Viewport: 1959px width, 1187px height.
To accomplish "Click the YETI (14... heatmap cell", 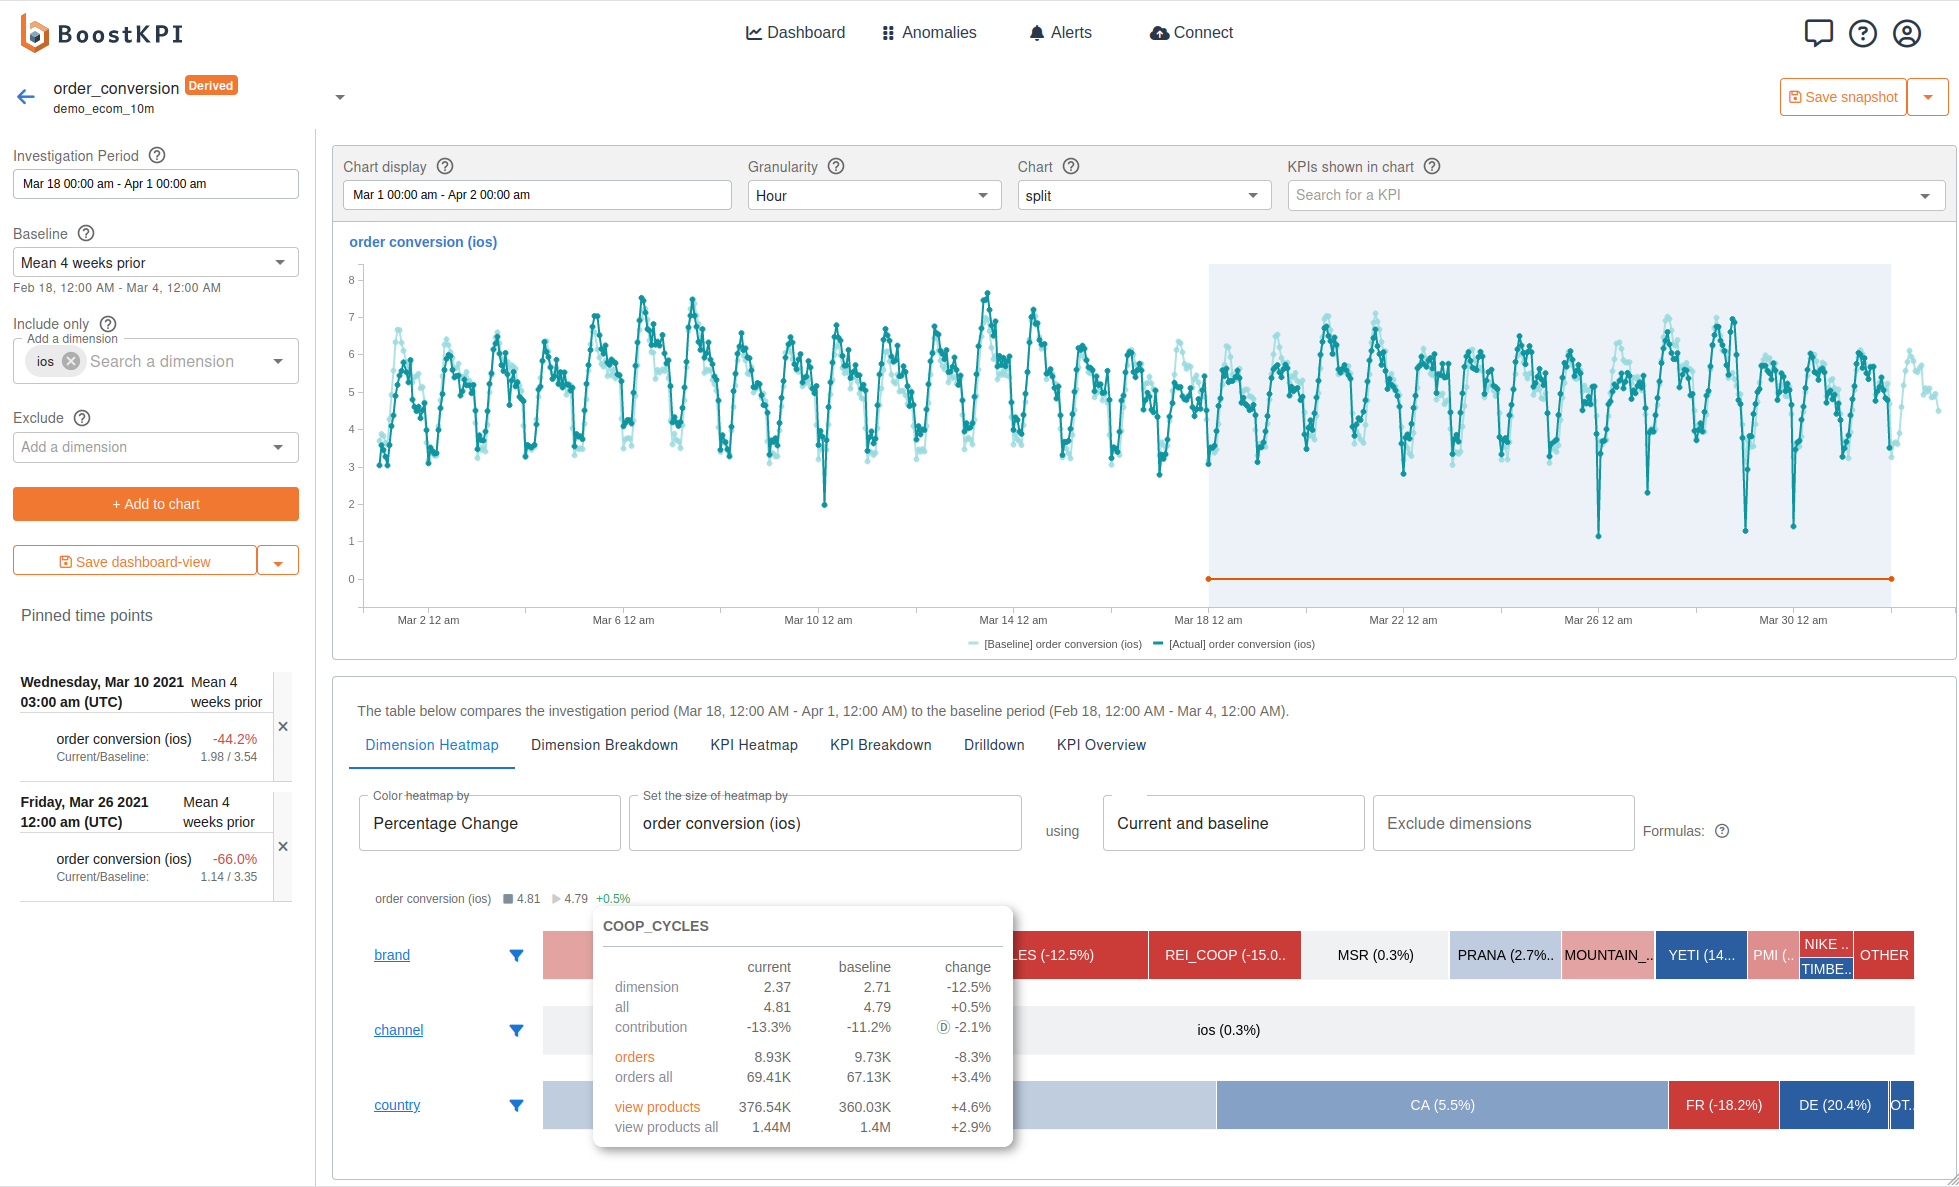I will [x=1701, y=955].
